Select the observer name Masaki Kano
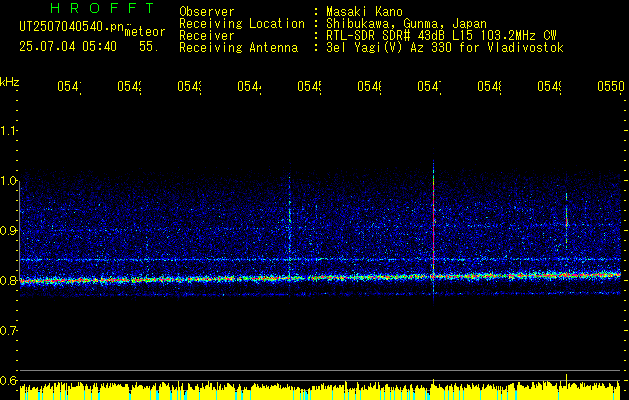Screen dimensions: 629x400 [364, 11]
